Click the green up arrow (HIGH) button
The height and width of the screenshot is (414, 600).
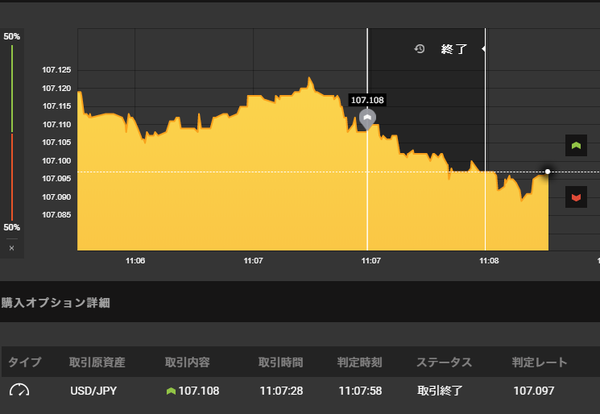pos(576,145)
